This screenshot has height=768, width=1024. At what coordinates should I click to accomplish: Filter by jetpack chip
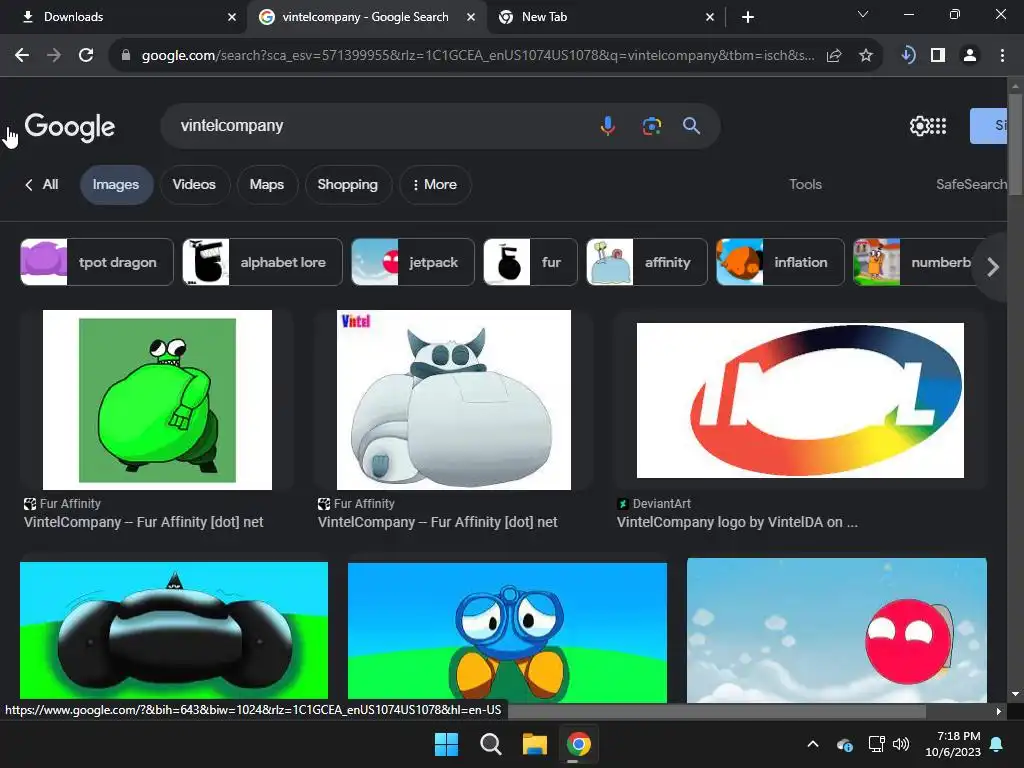(x=413, y=262)
